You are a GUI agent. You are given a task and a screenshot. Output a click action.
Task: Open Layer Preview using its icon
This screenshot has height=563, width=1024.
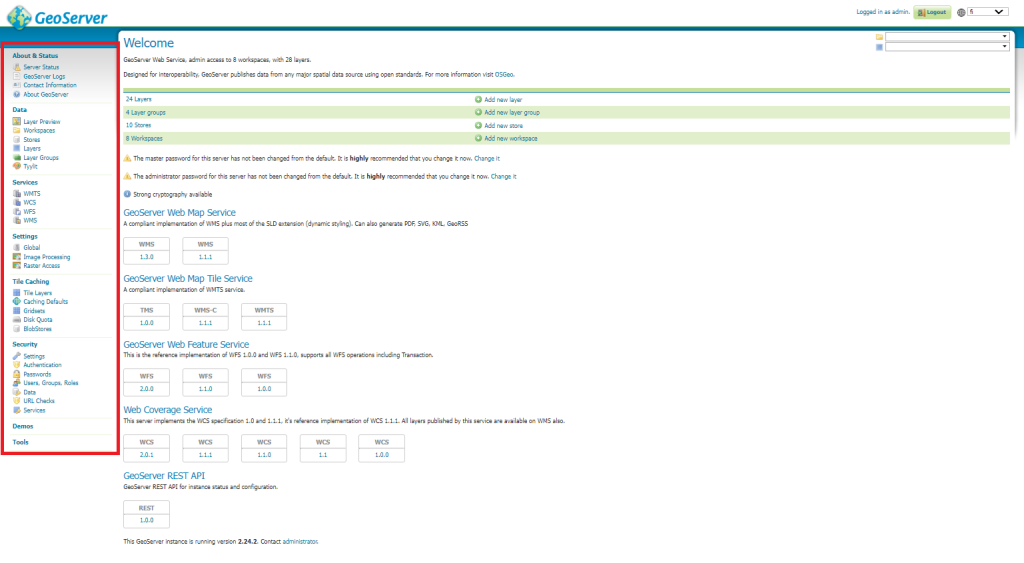17,121
